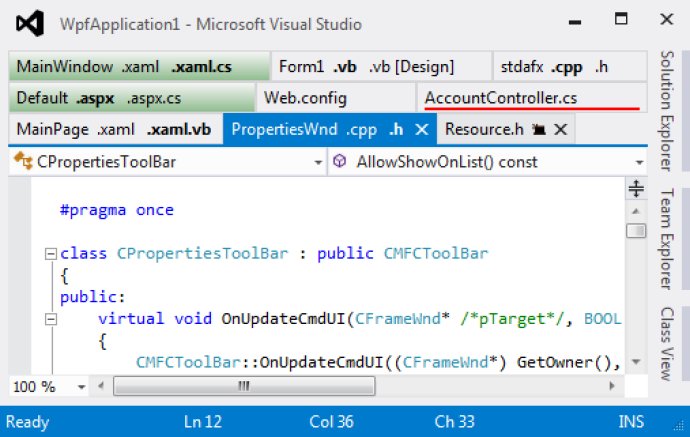Open the Solution Explorer side panel
This screenshot has width=690, height=437.
pyautogui.click(x=667, y=110)
